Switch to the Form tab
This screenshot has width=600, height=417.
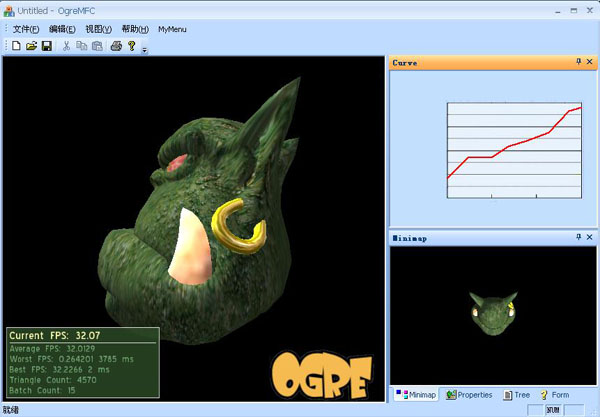coord(554,394)
